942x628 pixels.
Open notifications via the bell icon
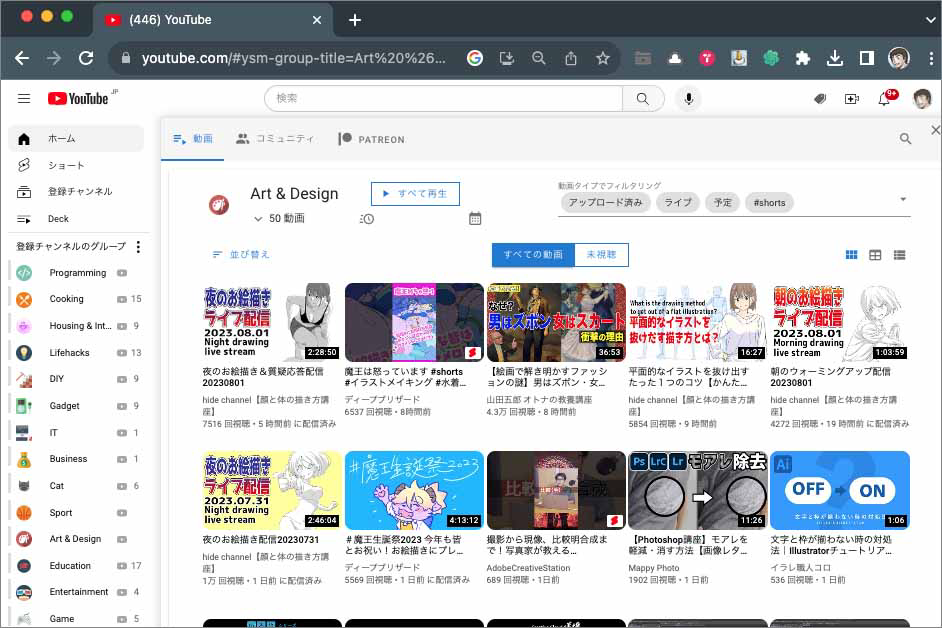pyautogui.click(x=884, y=98)
